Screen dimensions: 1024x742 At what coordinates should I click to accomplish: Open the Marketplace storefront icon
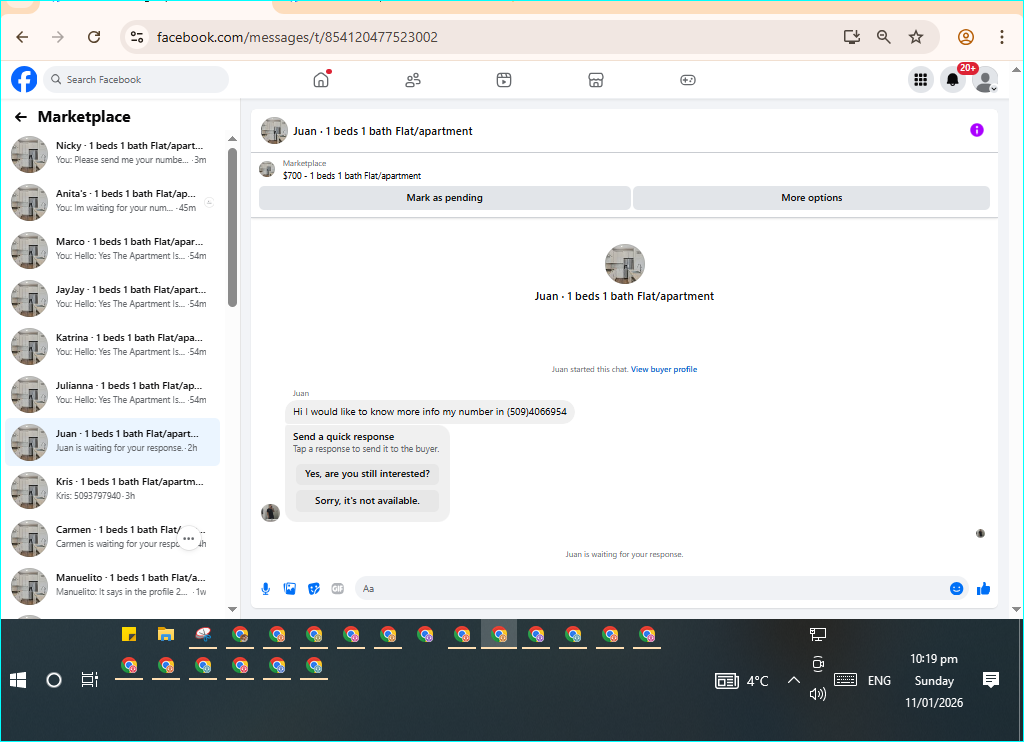tap(596, 80)
